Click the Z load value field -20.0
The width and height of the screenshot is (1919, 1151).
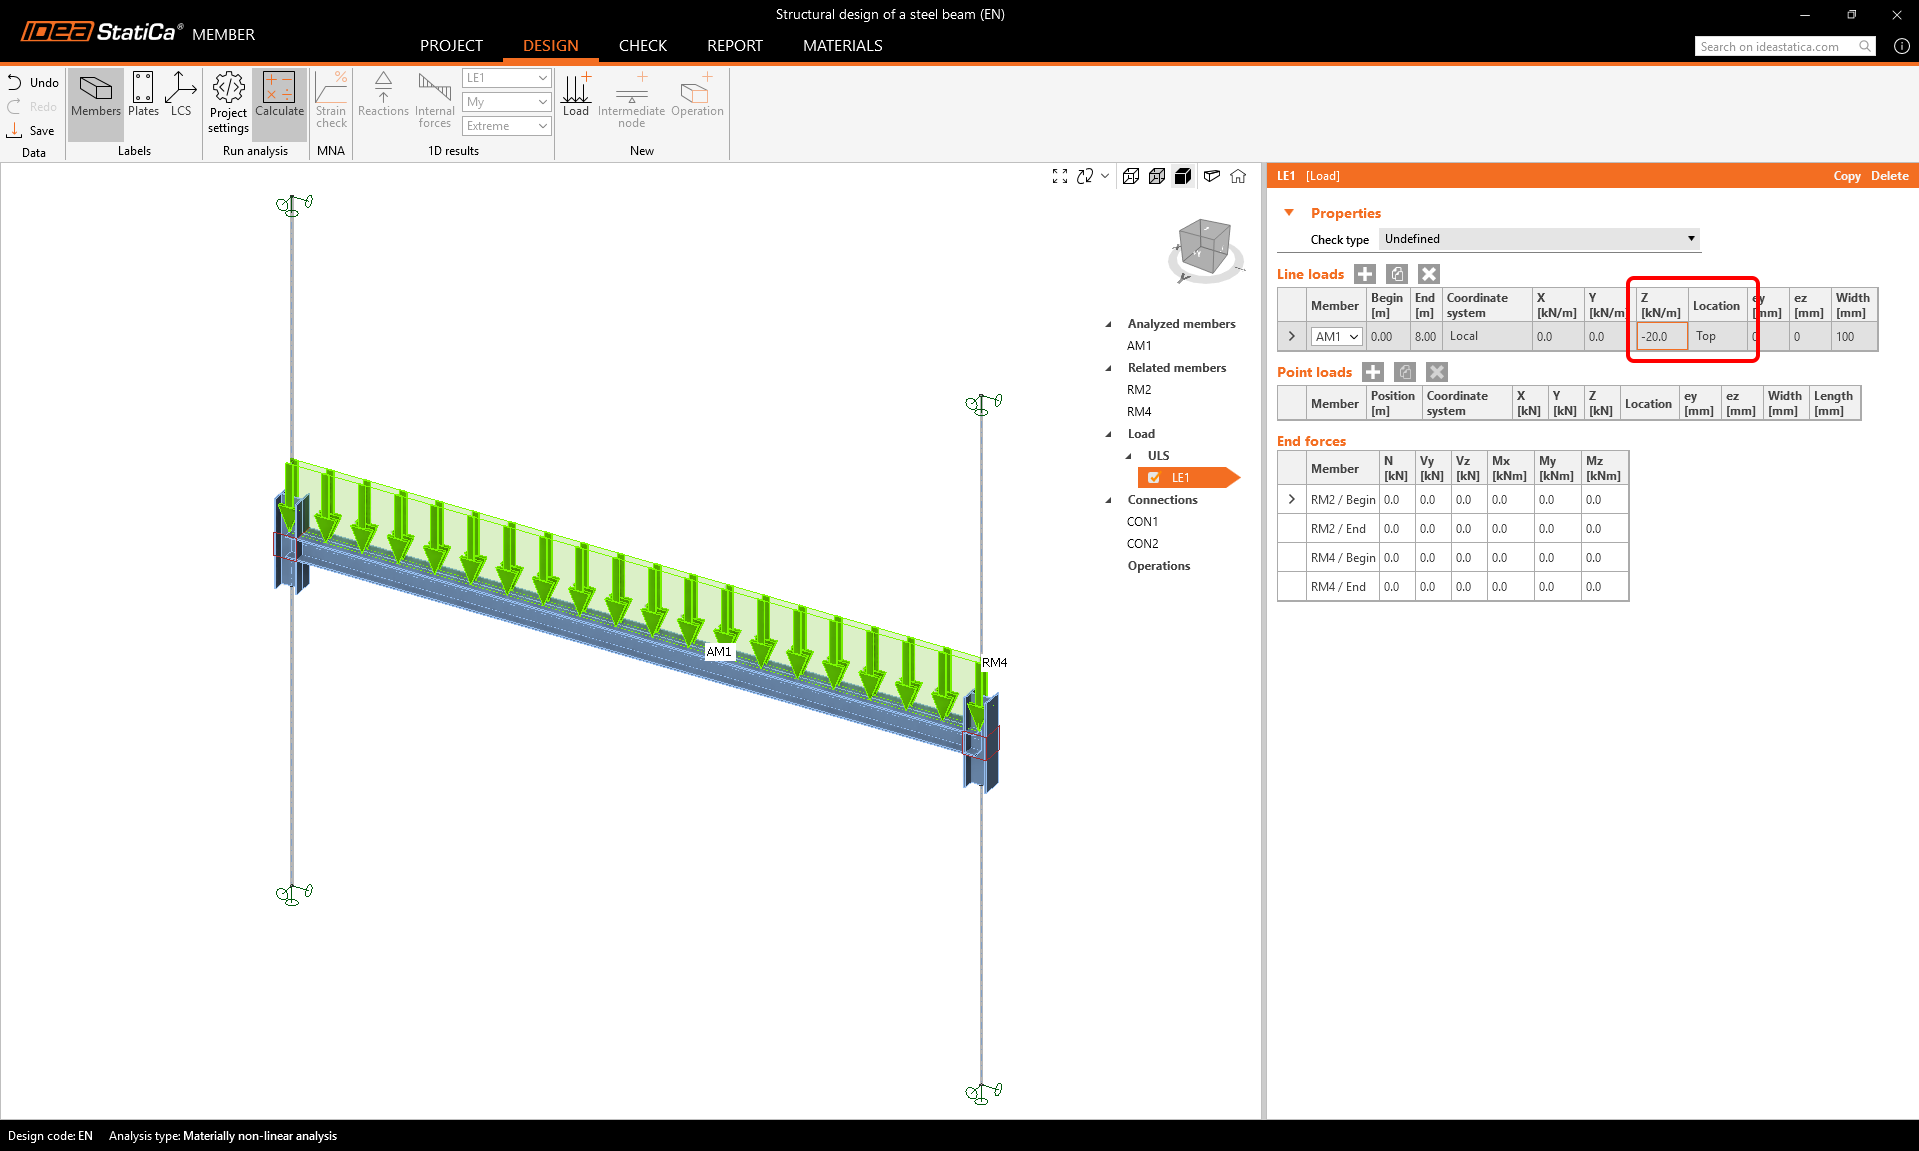[x=1660, y=337]
